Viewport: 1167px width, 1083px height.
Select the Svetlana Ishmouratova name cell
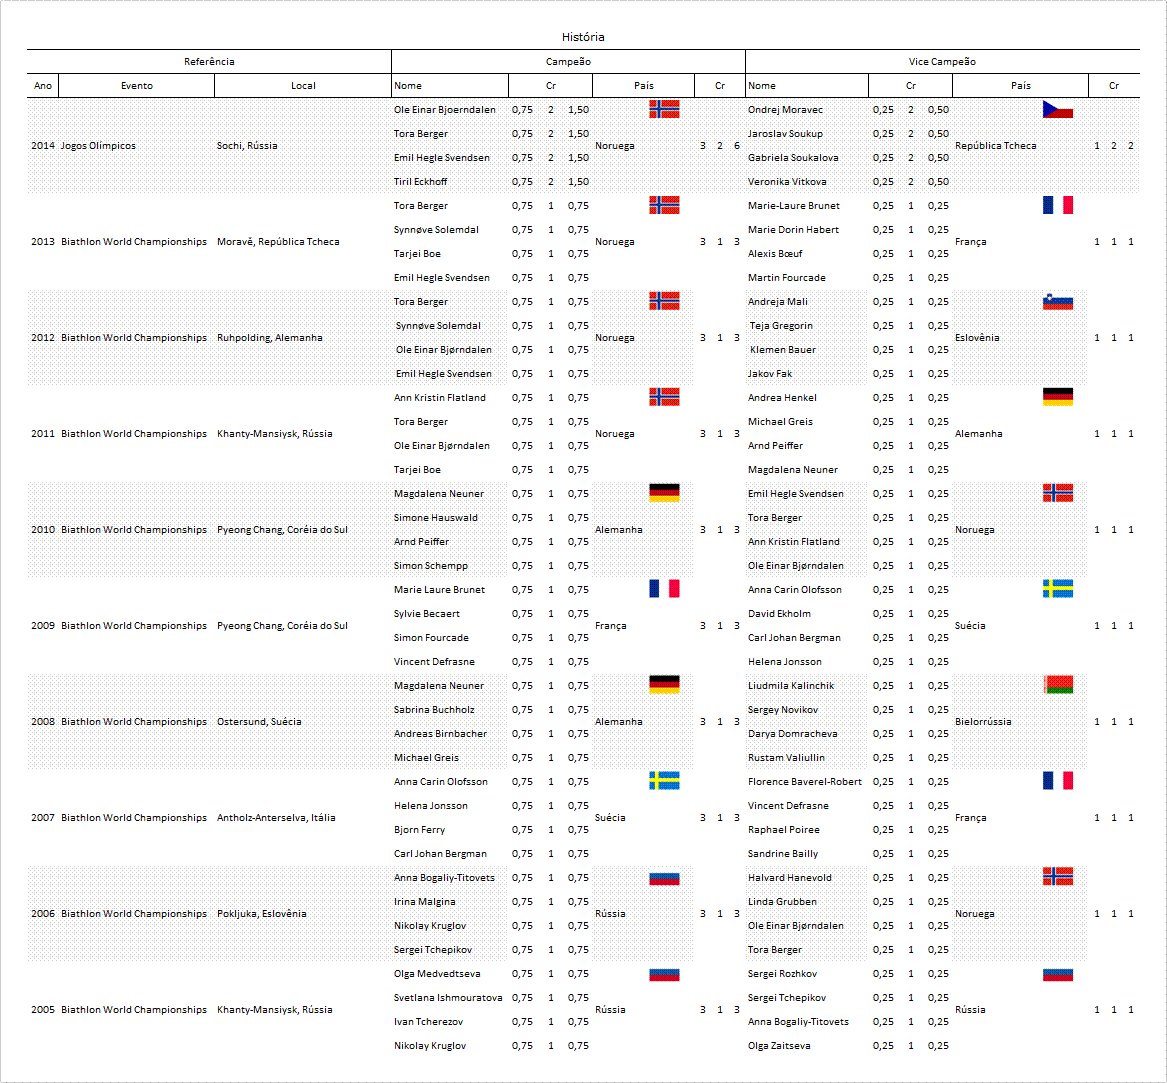tap(448, 997)
